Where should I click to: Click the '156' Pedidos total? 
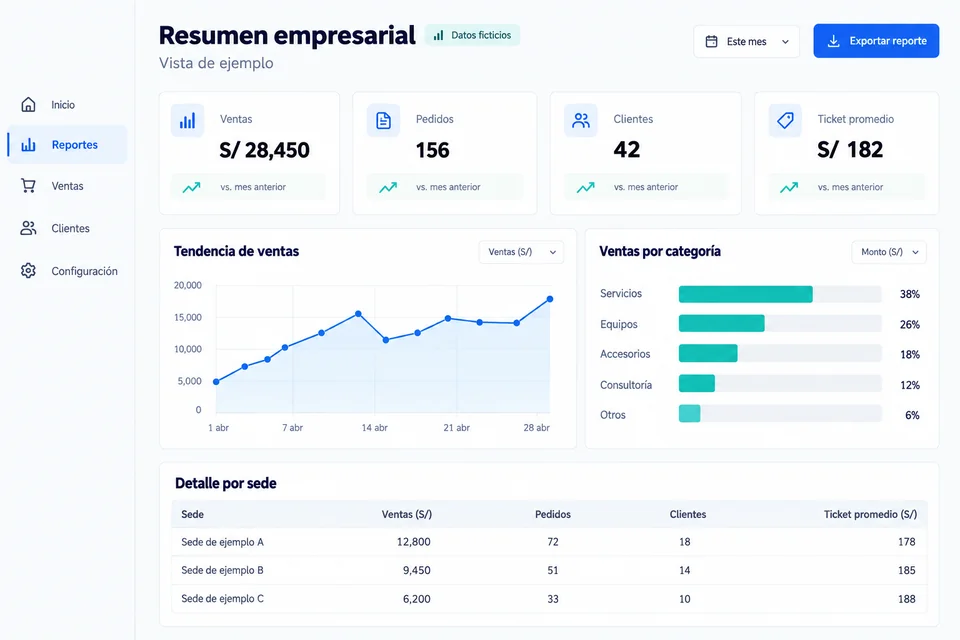432,150
